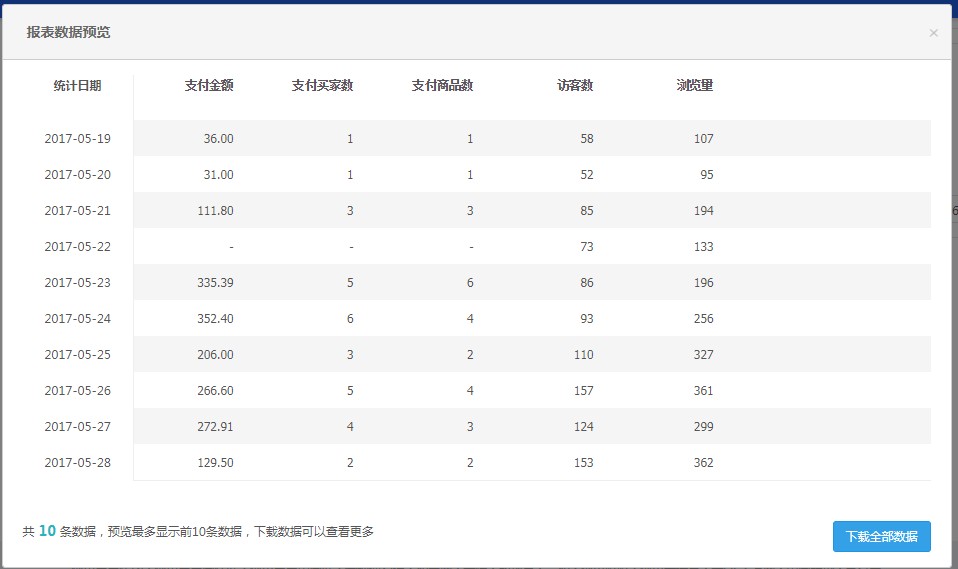Click visitor count 110 for 2017-05-25
The image size is (958, 569).
[583, 355]
